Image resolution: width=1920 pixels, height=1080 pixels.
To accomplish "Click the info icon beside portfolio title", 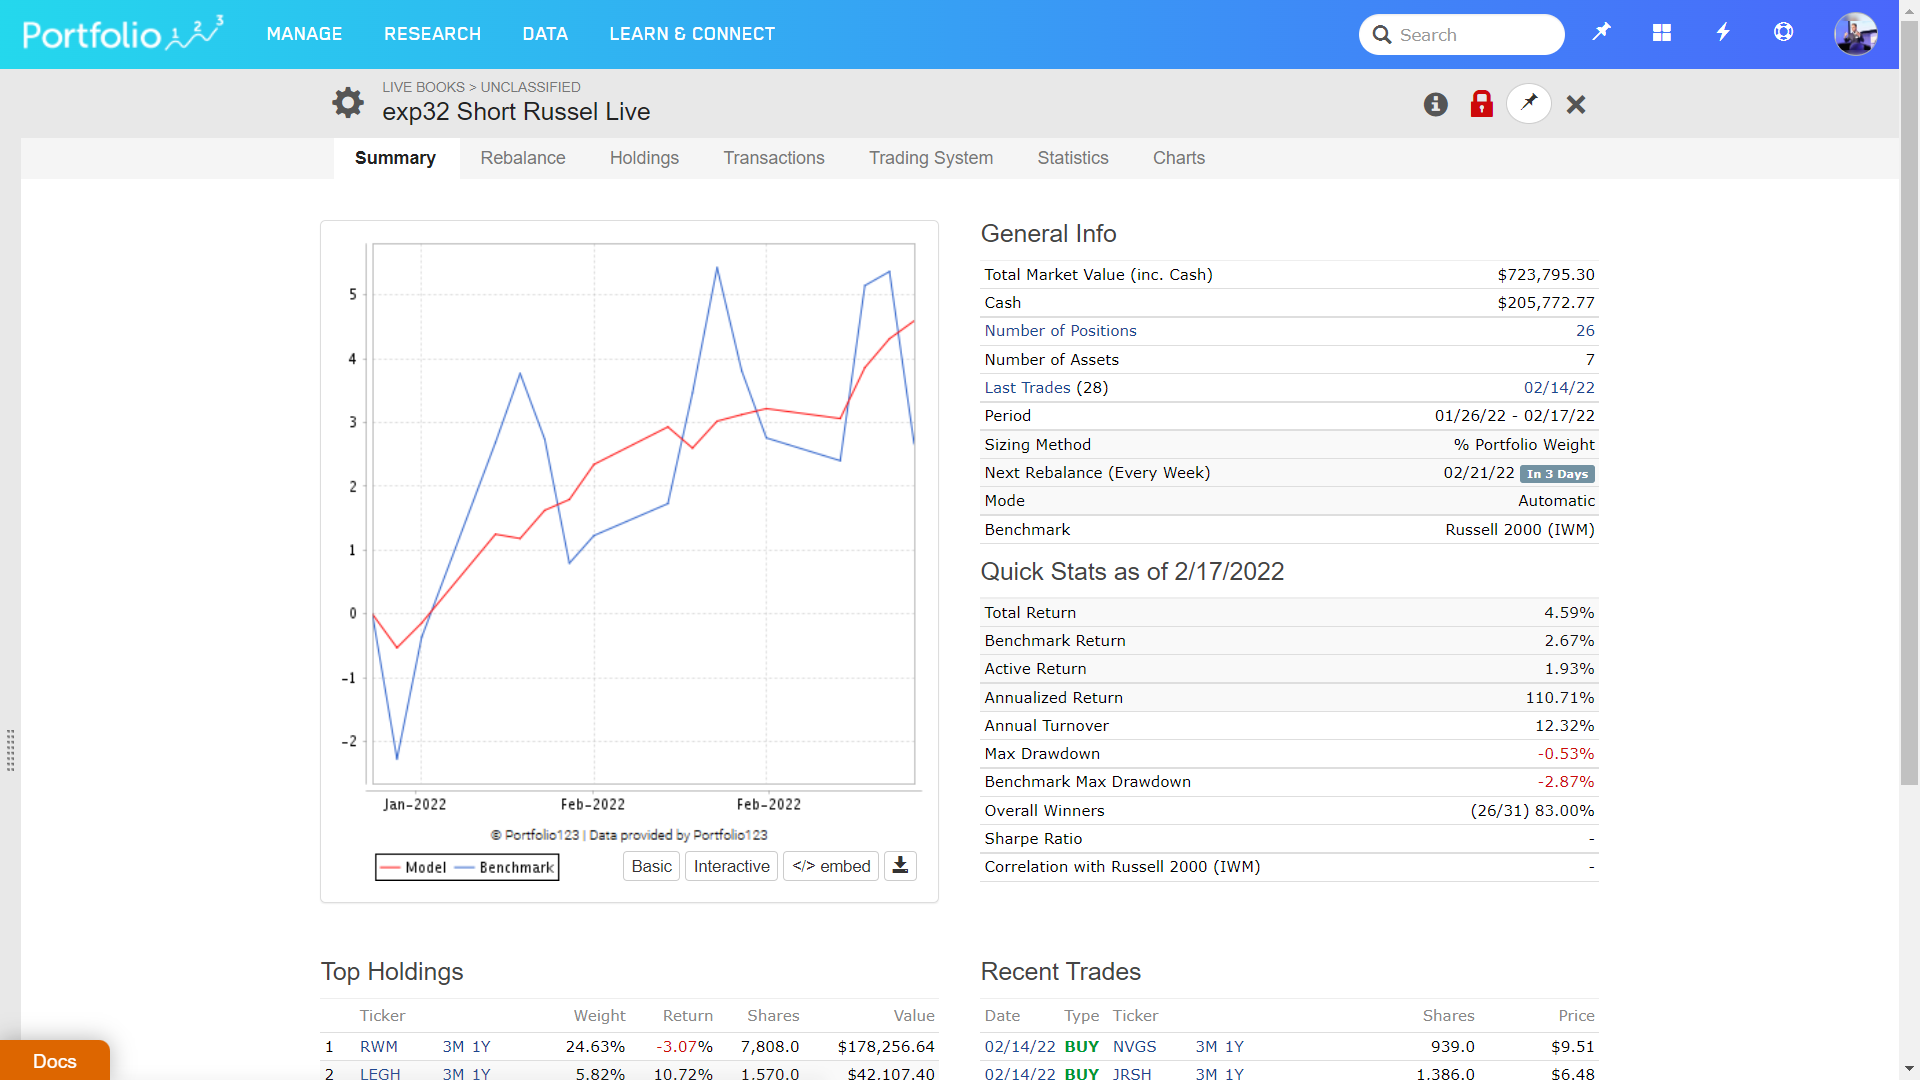I will (x=1435, y=104).
